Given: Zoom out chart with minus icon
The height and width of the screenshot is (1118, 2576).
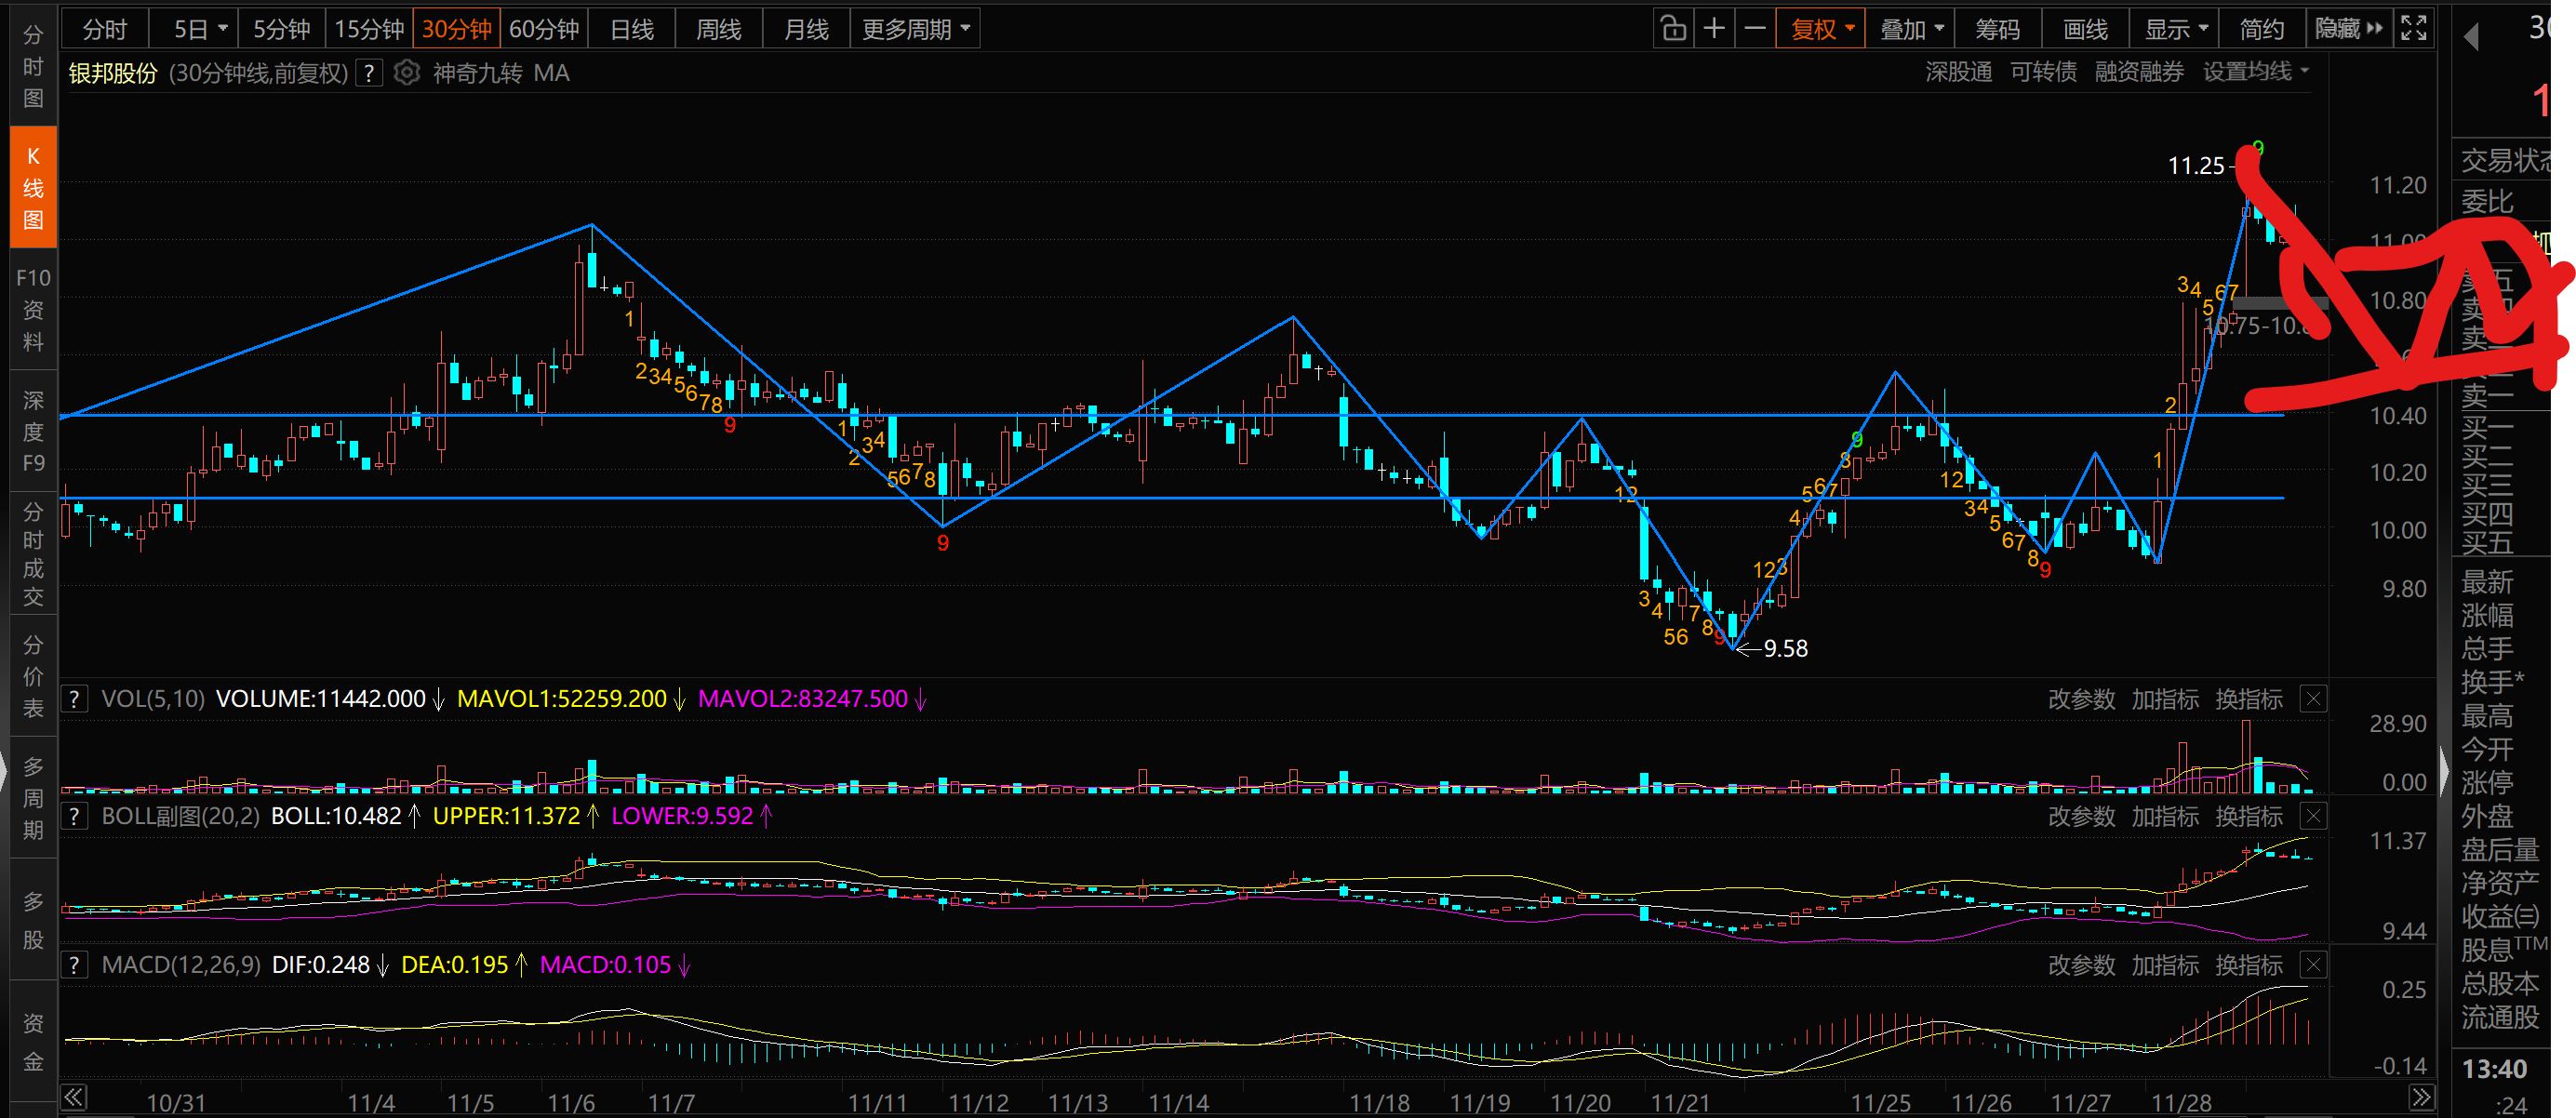Looking at the screenshot, I should point(1755,29).
